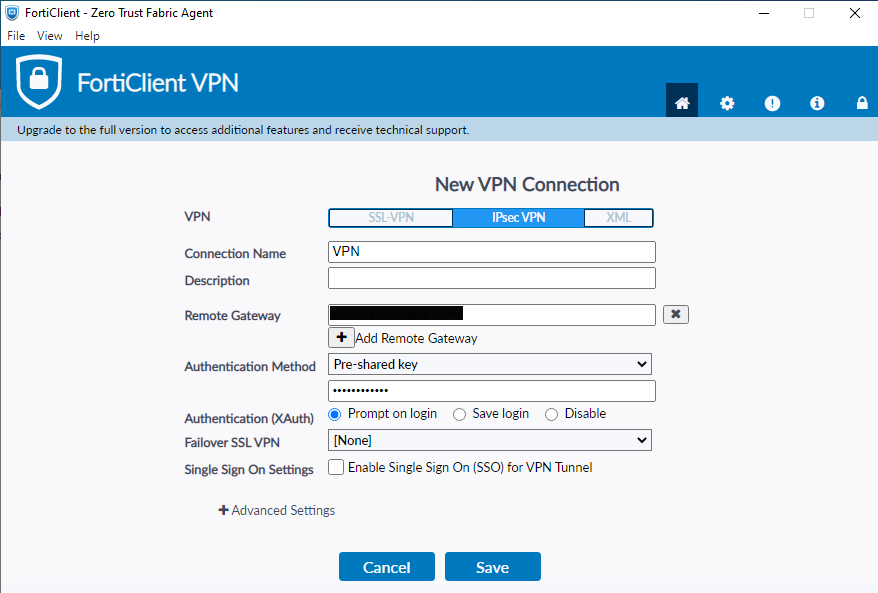Viewport: 878px width, 593px height.
Task: Open the File menu
Action: click(16, 36)
